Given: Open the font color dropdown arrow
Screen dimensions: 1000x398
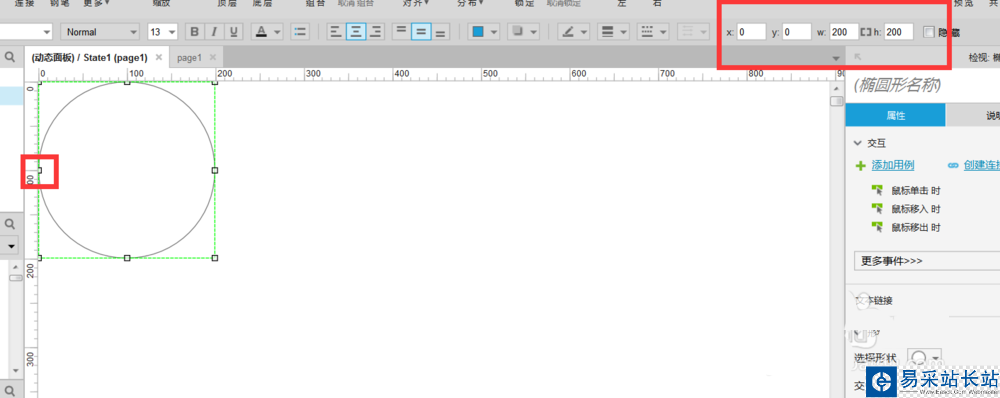Looking at the screenshot, I should pos(277,32).
